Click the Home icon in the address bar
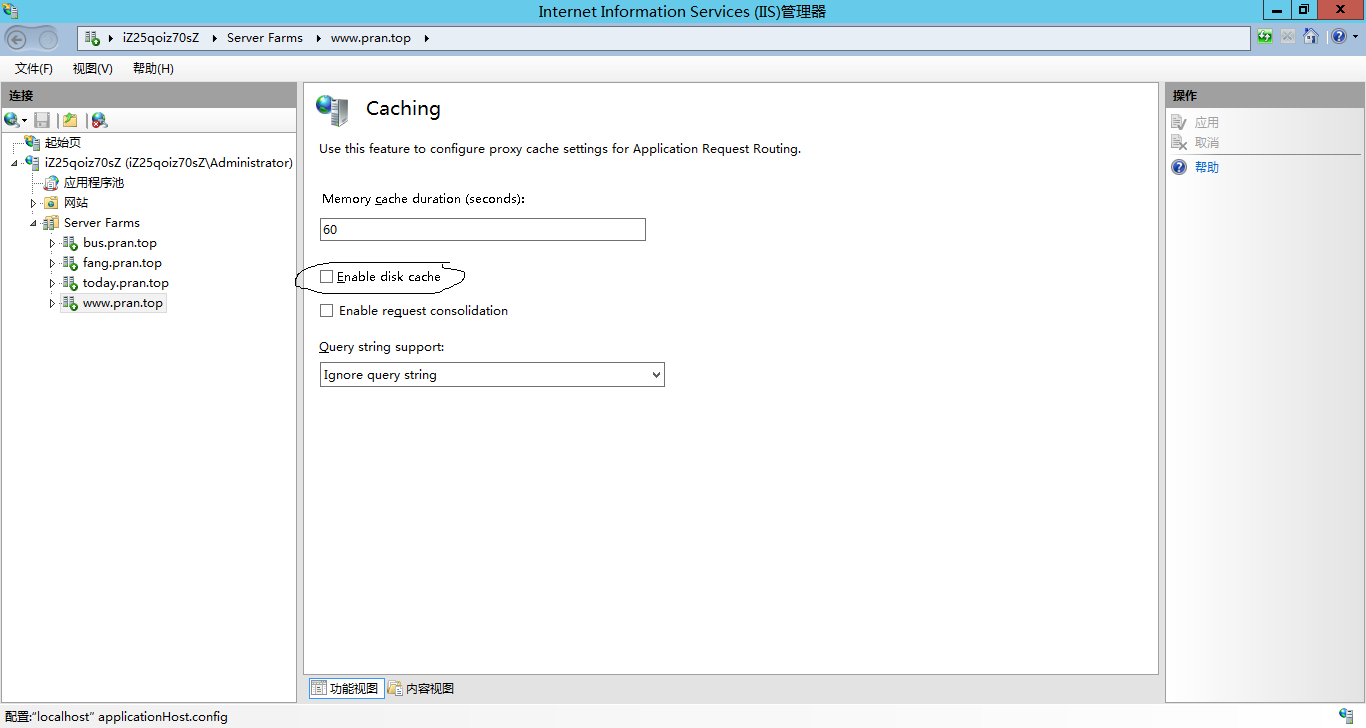Image resolution: width=1366 pixels, height=728 pixels. 1310,37
